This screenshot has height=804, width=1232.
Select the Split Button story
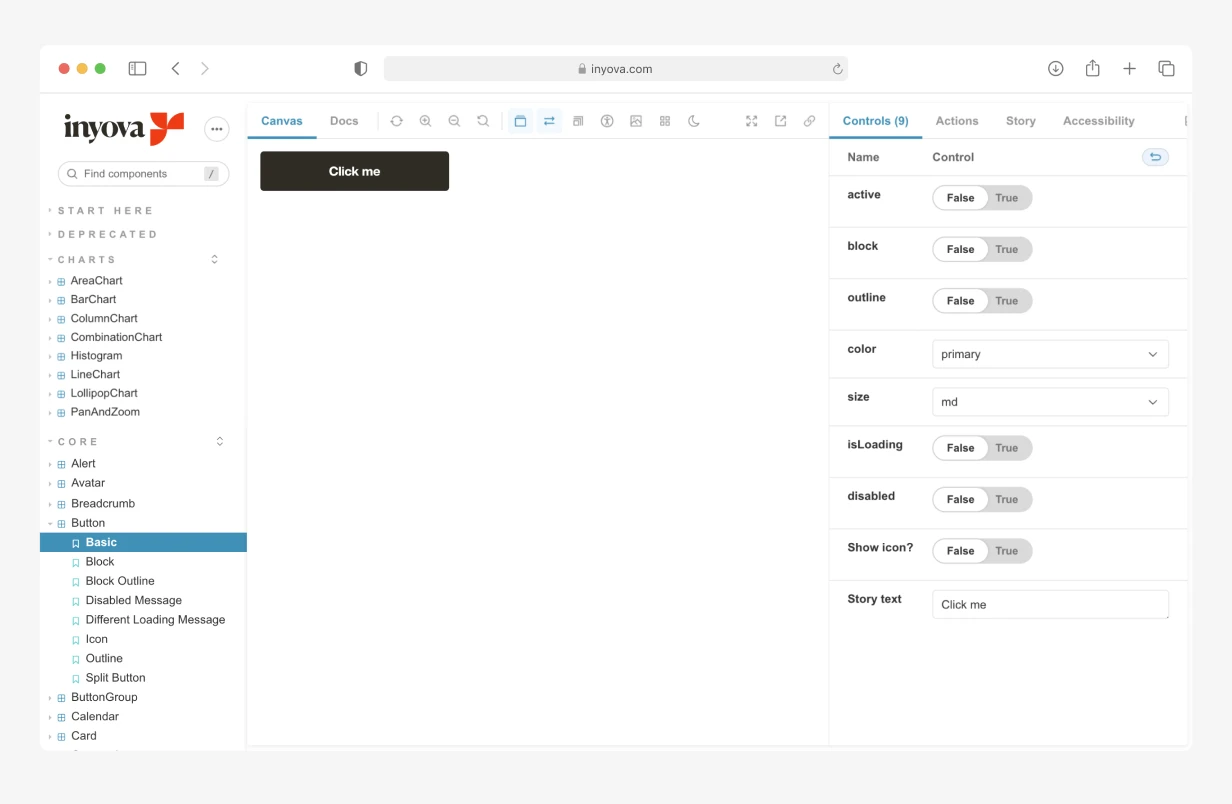[x=114, y=677]
